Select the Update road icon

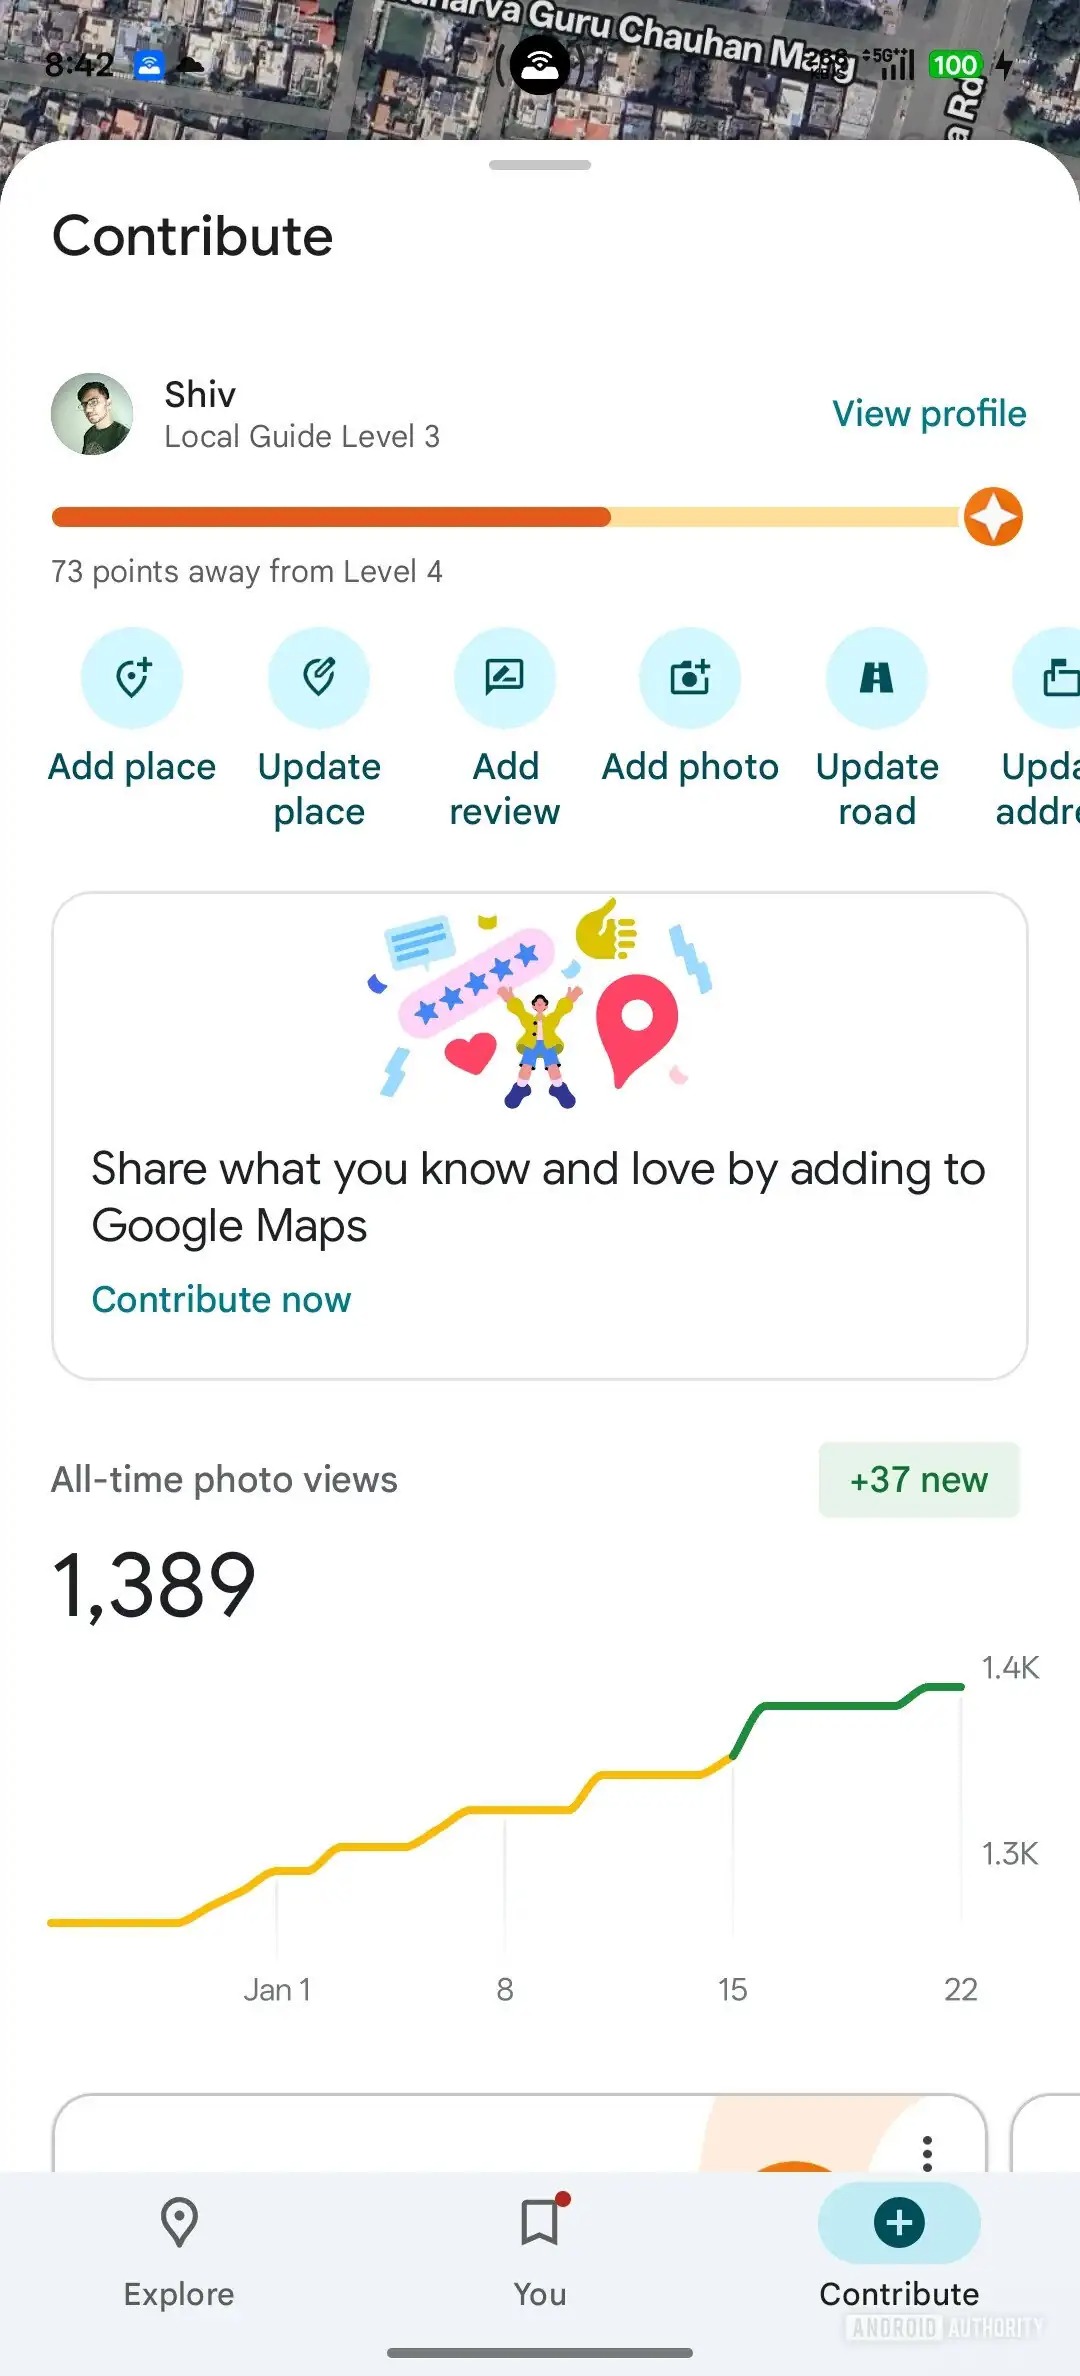(x=877, y=678)
